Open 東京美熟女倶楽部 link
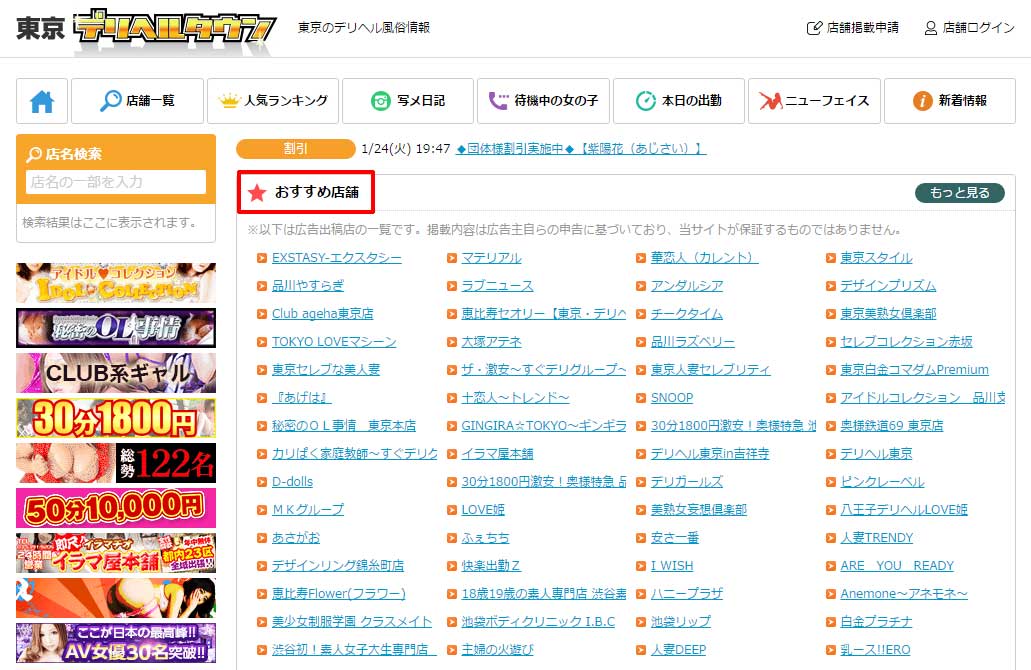1031x670 pixels. point(888,314)
